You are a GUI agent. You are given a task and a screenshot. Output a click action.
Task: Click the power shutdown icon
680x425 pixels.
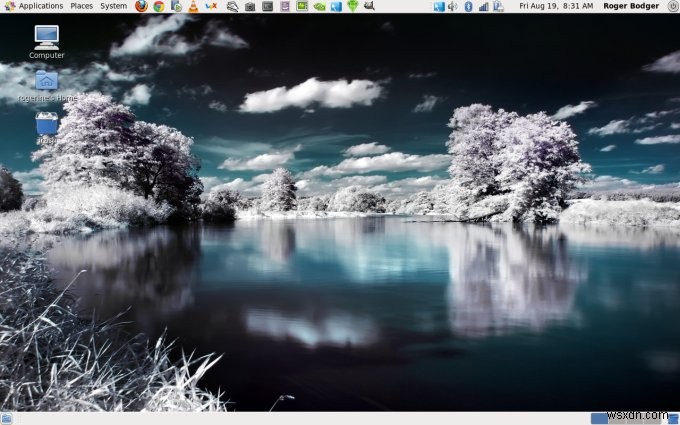[x=672, y=6]
